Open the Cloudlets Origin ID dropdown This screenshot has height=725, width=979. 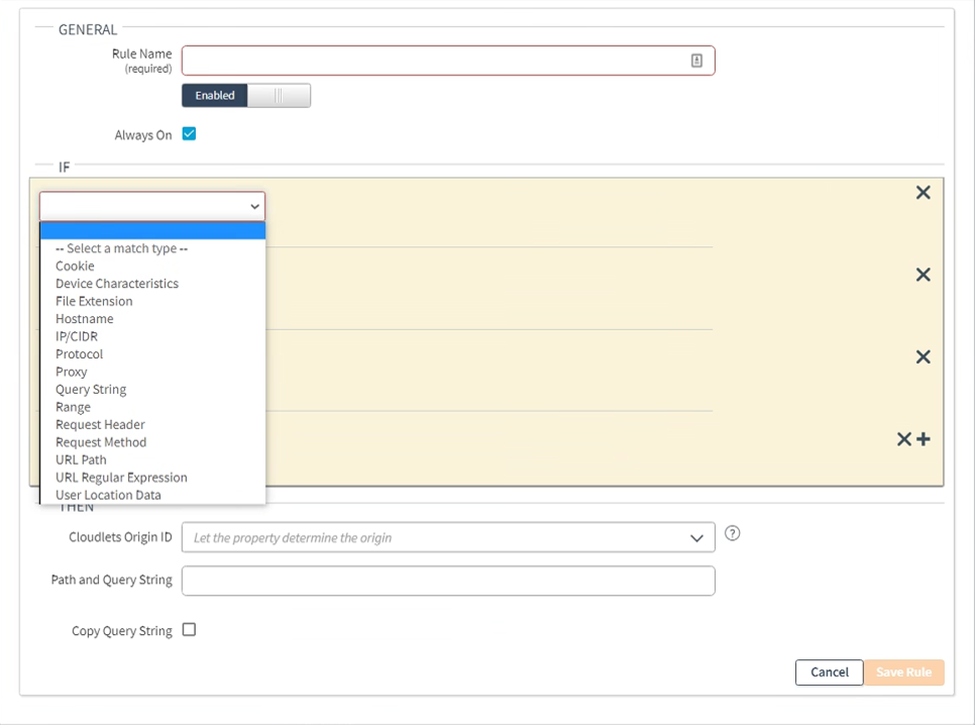point(448,538)
